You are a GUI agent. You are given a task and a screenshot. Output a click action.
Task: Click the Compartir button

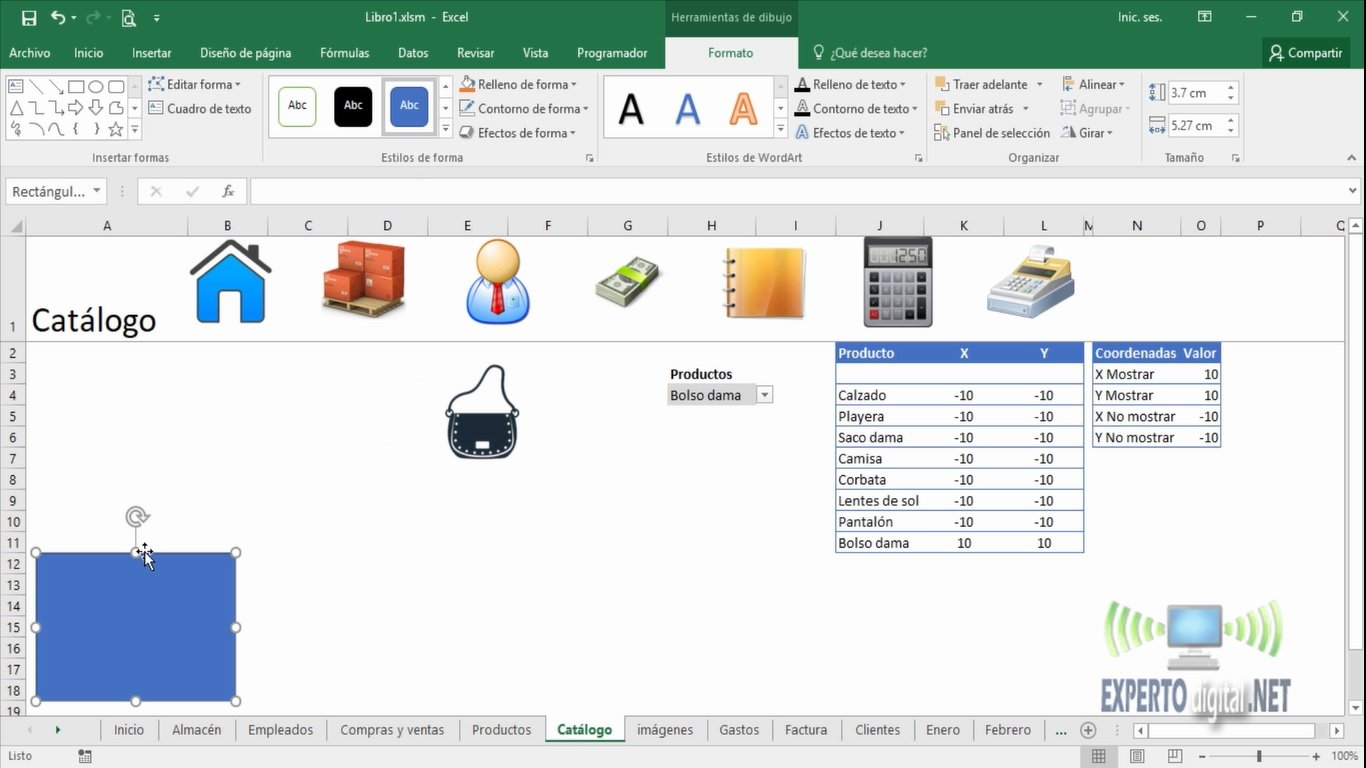(x=1305, y=52)
